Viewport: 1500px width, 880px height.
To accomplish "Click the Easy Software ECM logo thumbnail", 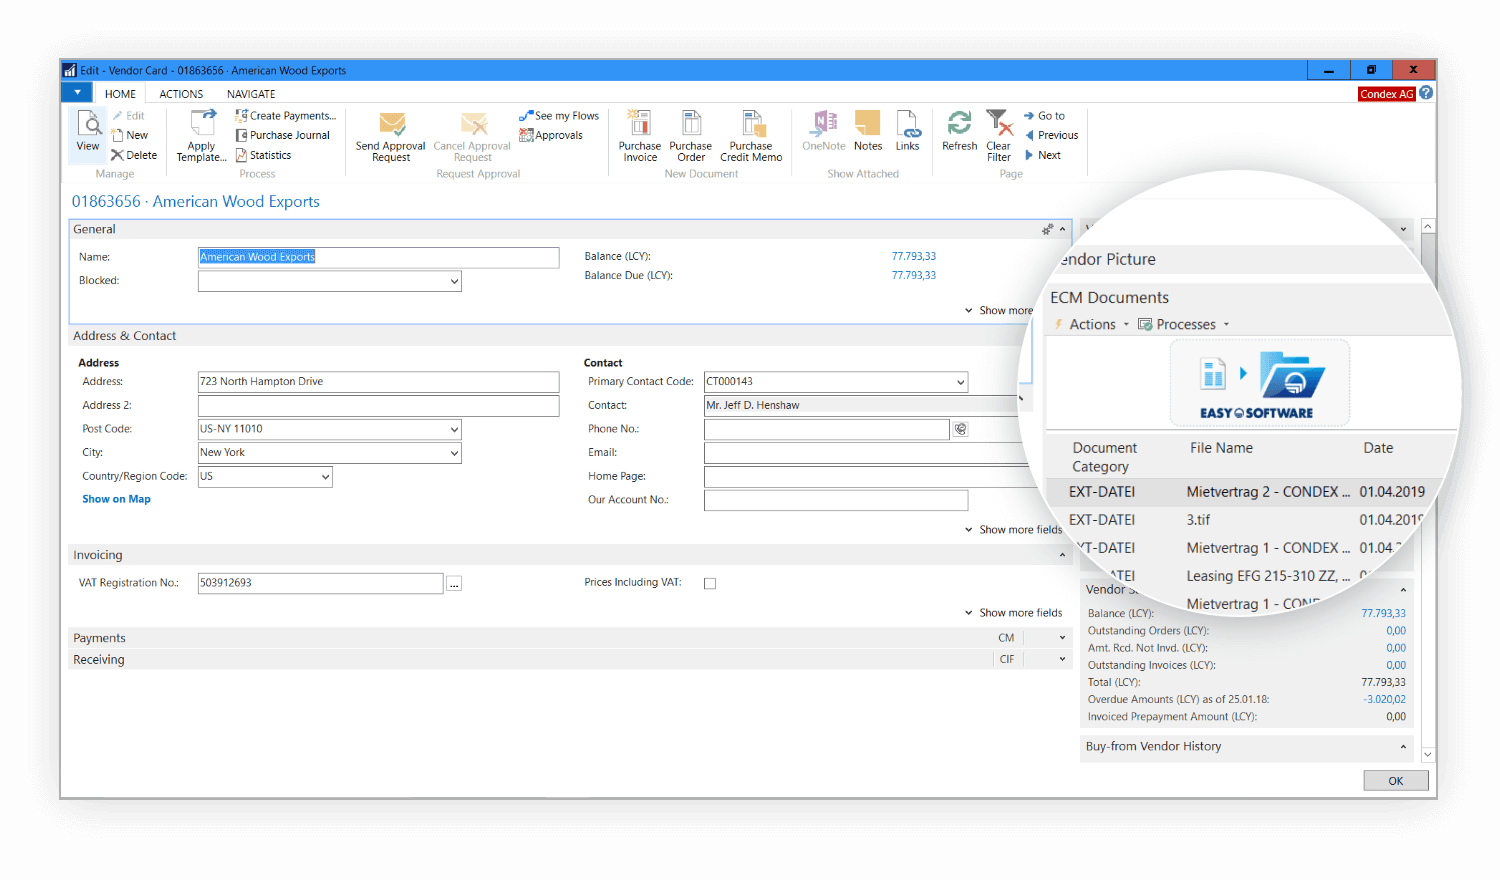I will point(1260,383).
